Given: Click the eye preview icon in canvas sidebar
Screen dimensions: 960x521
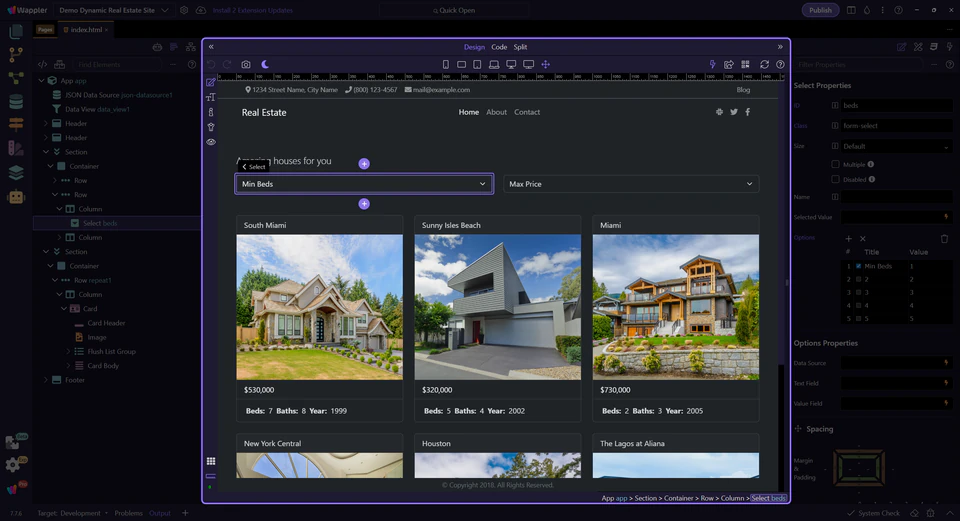Looking at the screenshot, I should click(211, 142).
